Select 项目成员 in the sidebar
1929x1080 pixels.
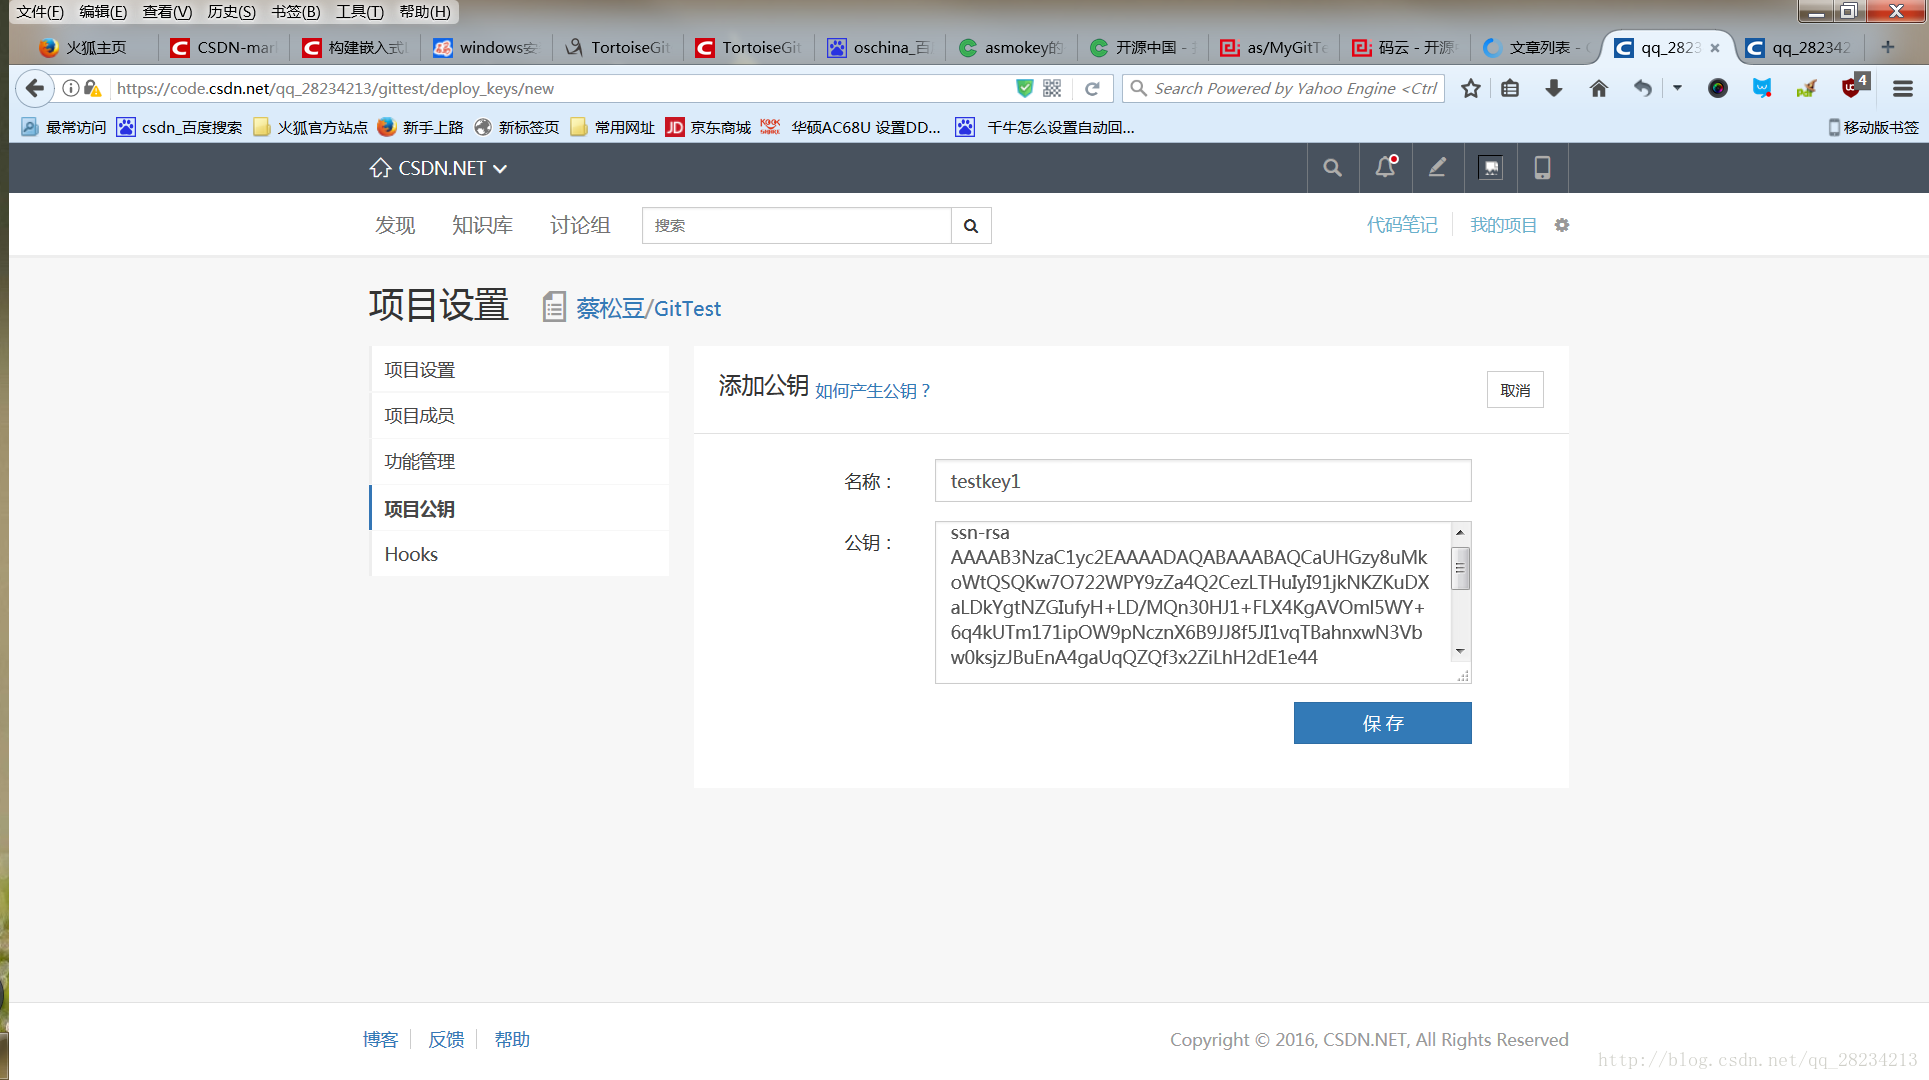[x=520, y=415]
